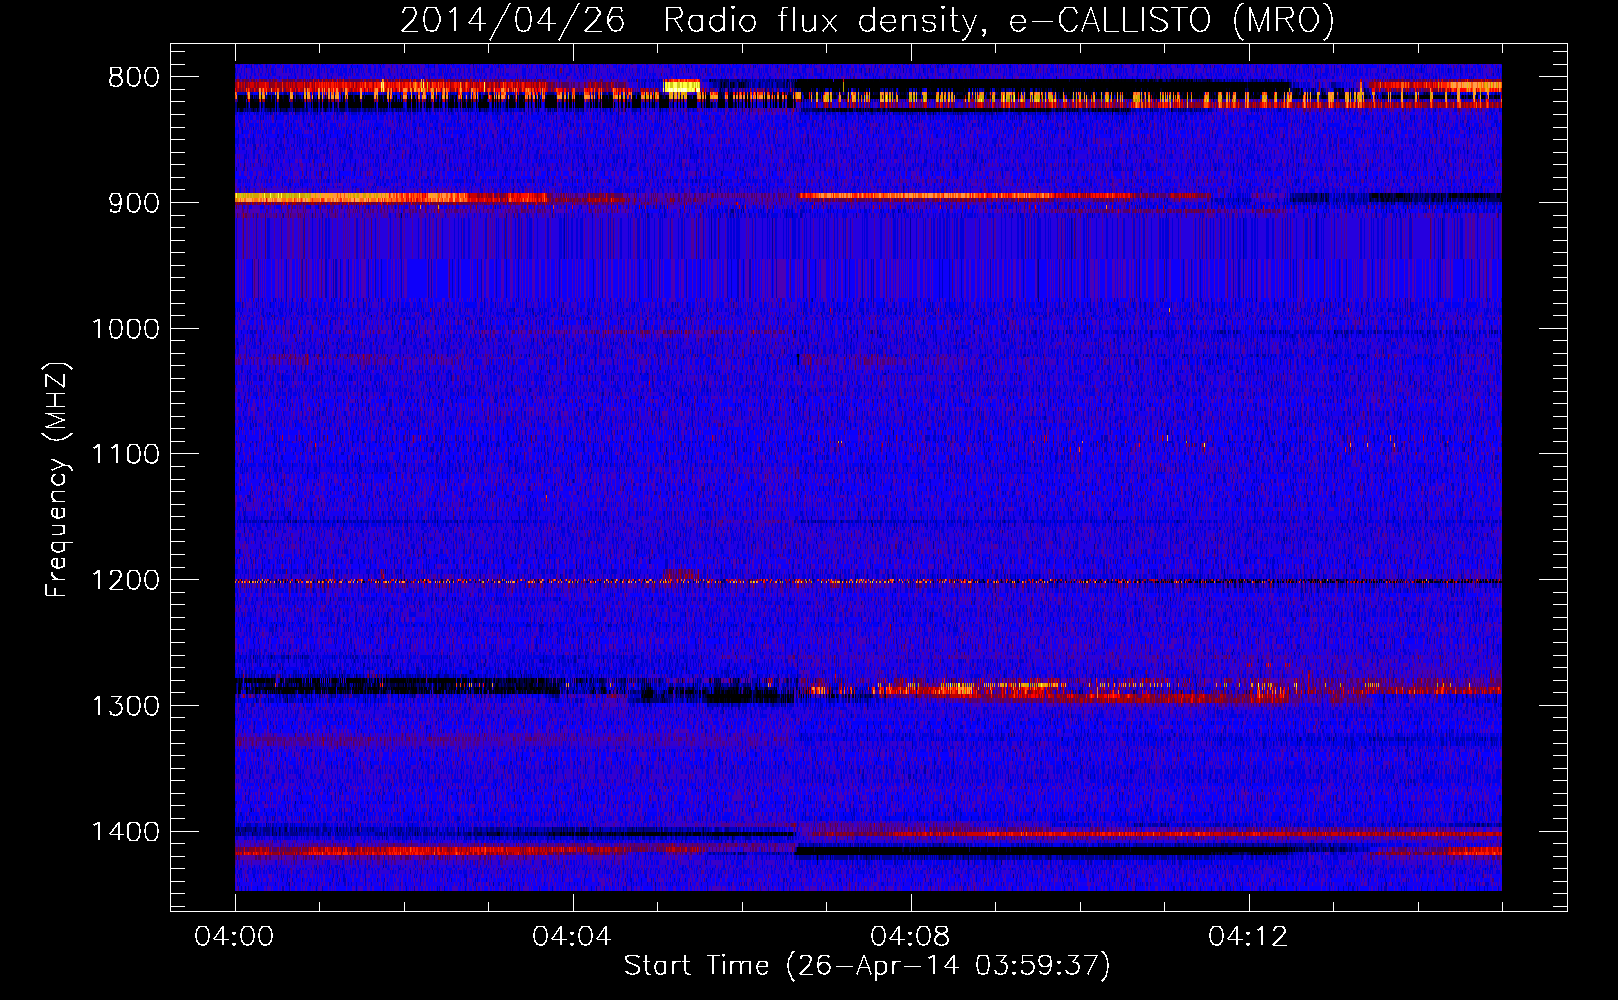Click the bright yellow burst near 800 MHz
The image size is (1618, 1000).
click(x=682, y=87)
